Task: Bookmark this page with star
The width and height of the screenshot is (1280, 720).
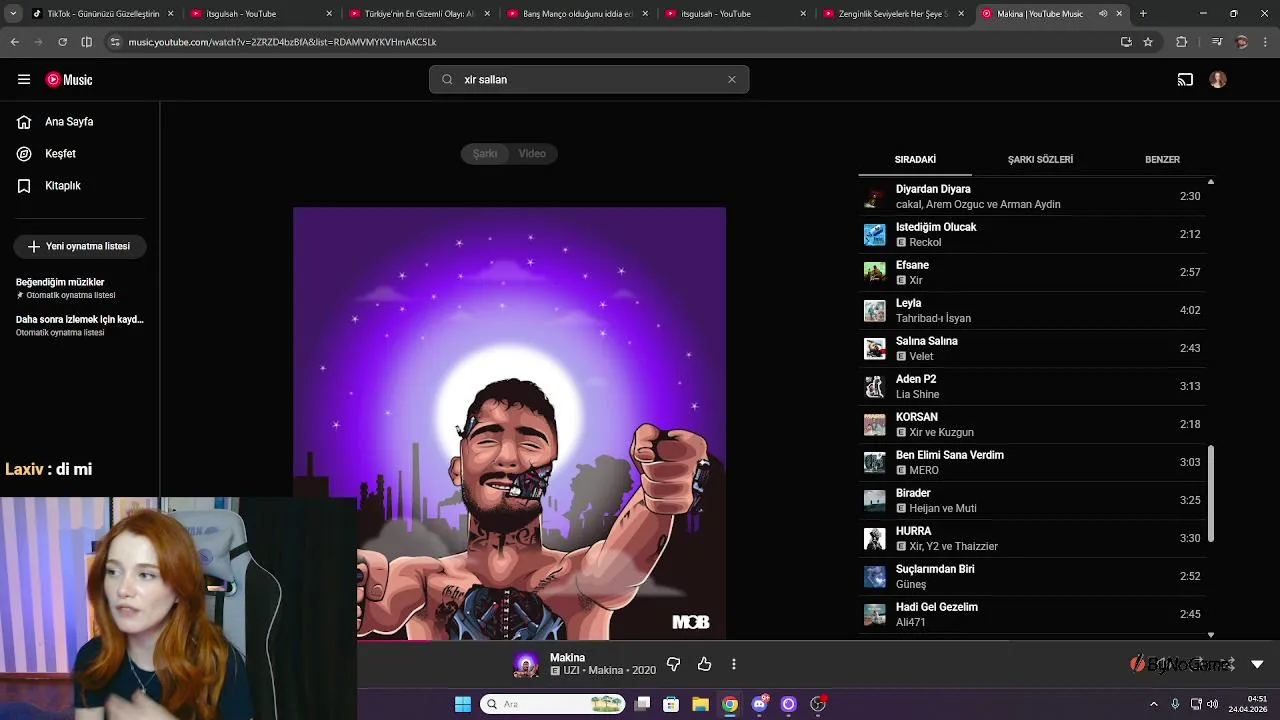Action: [x=1148, y=42]
